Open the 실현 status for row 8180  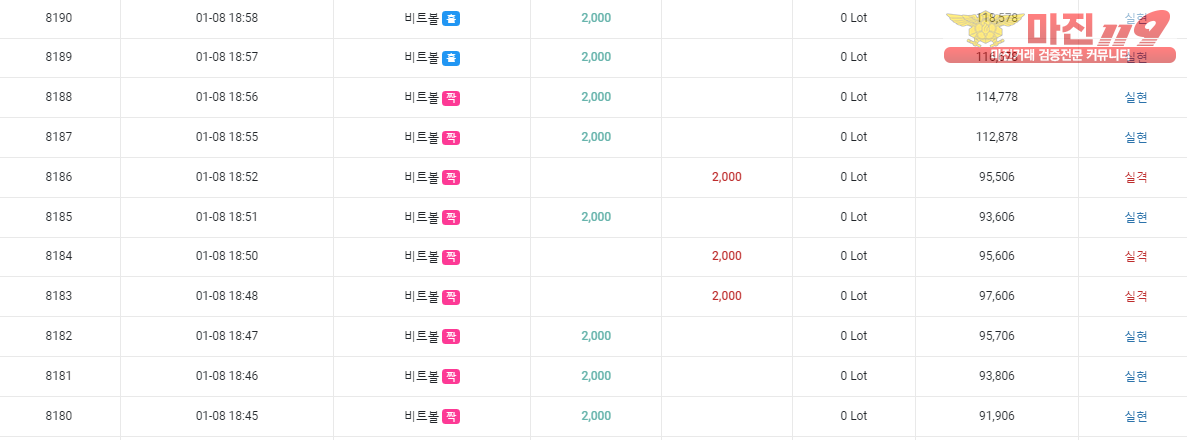coord(1136,416)
